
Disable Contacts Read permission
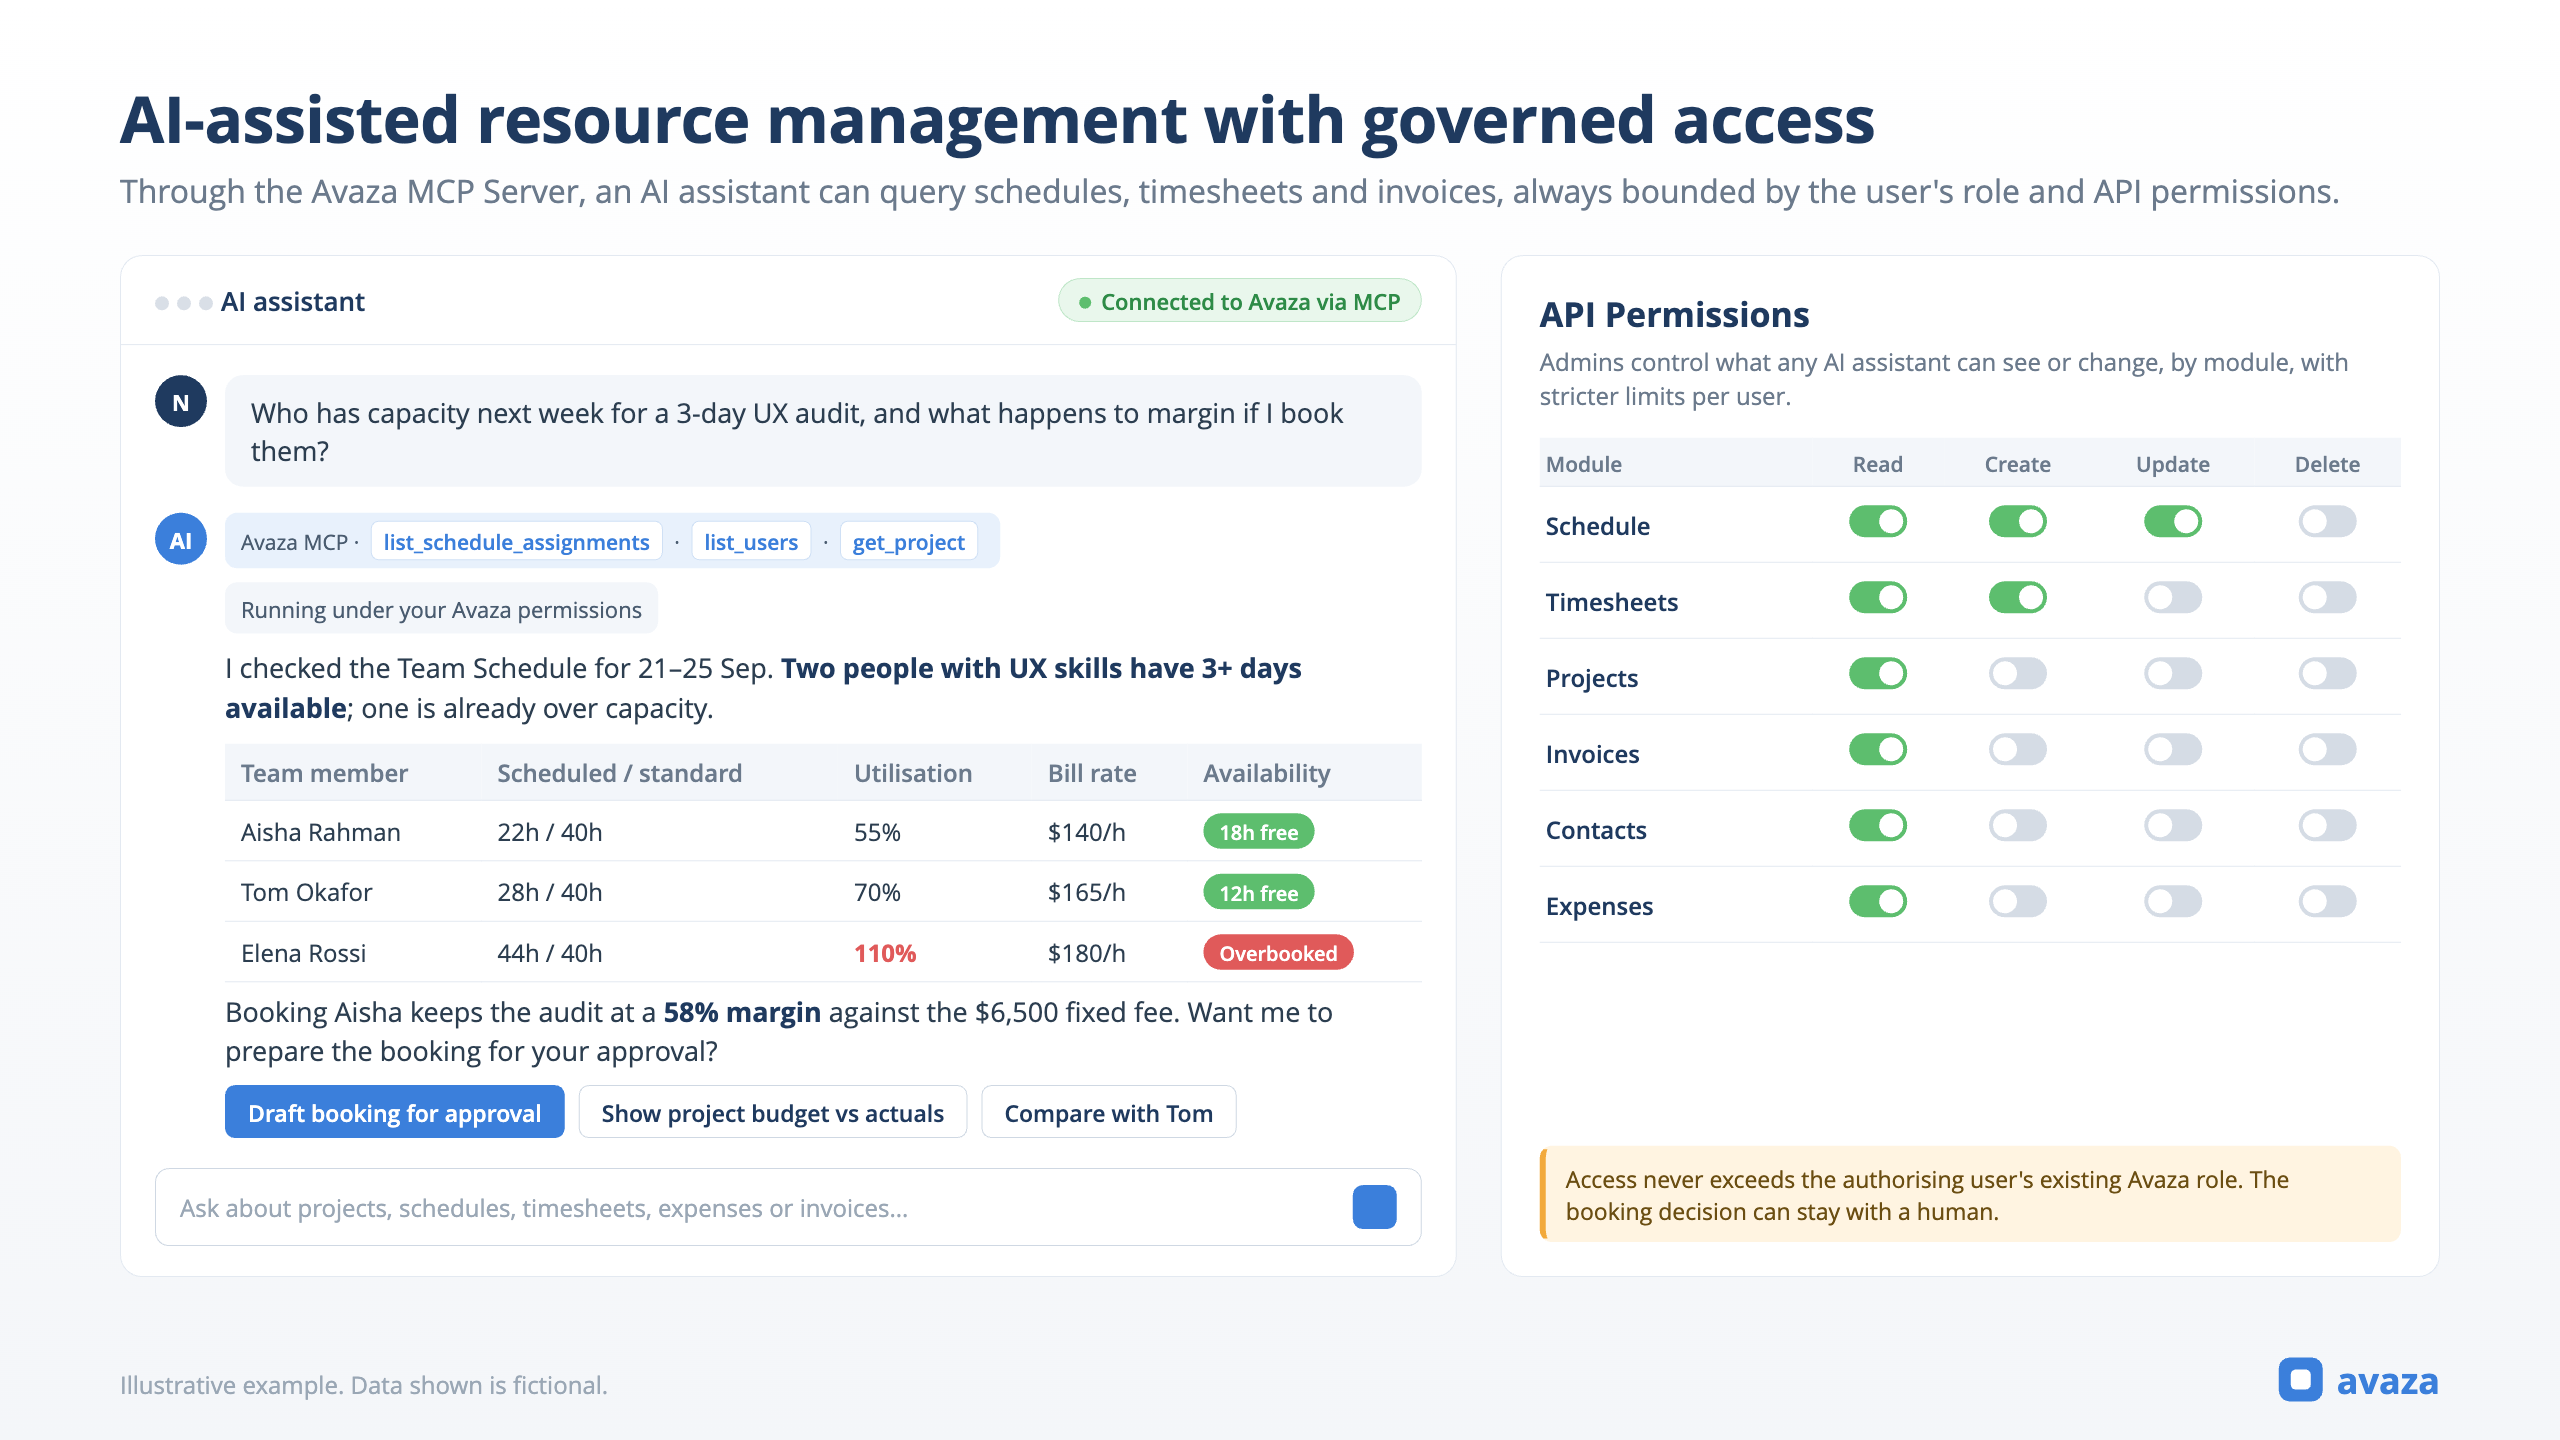click(x=1877, y=826)
